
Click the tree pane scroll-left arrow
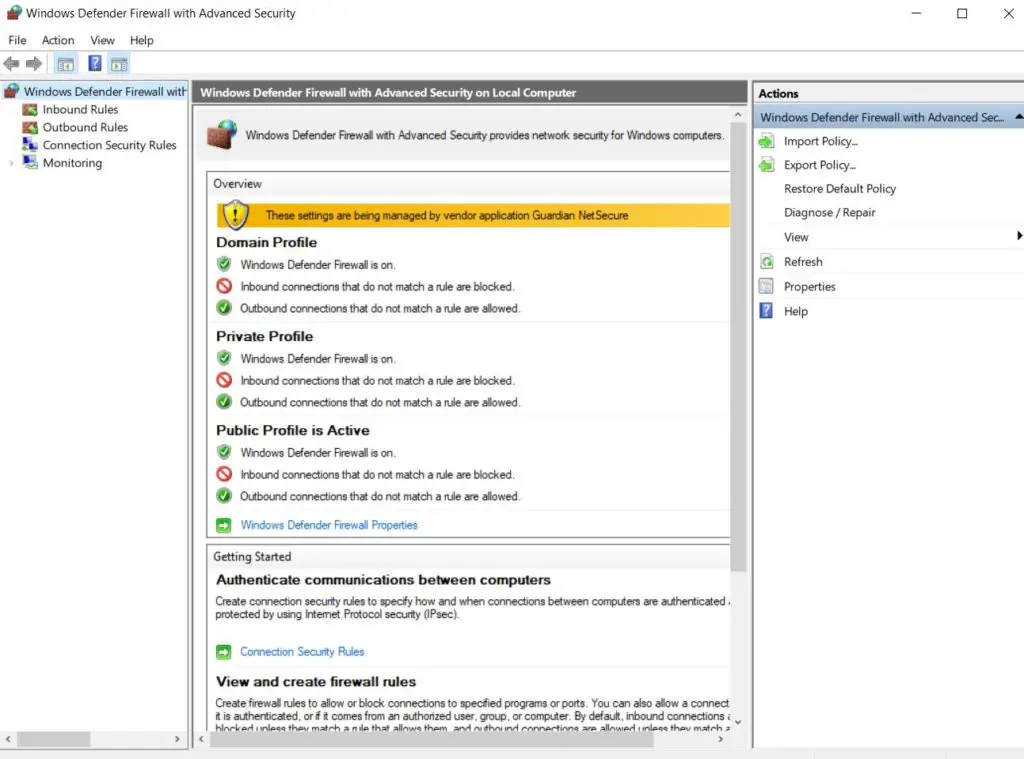pyautogui.click(x=8, y=739)
